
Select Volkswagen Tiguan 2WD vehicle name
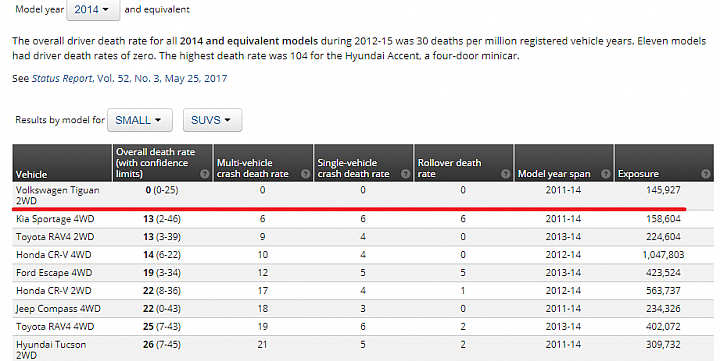[x=57, y=195]
